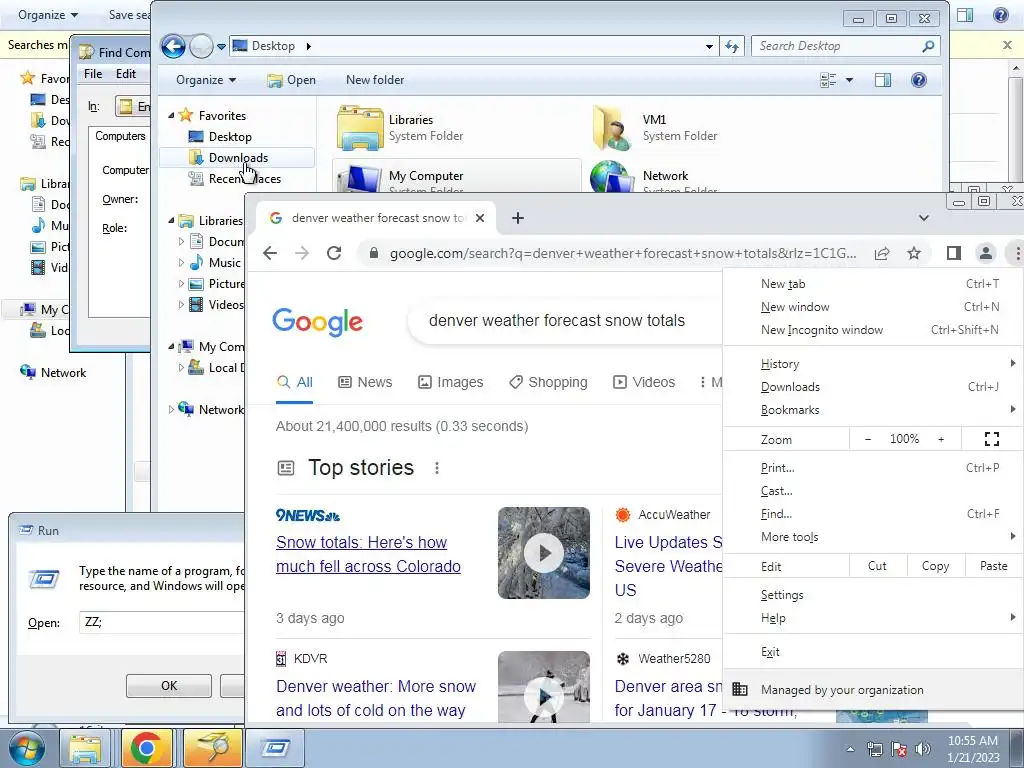Open Chrome side panel icon
This screenshot has width=1024, height=768.
point(953,253)
